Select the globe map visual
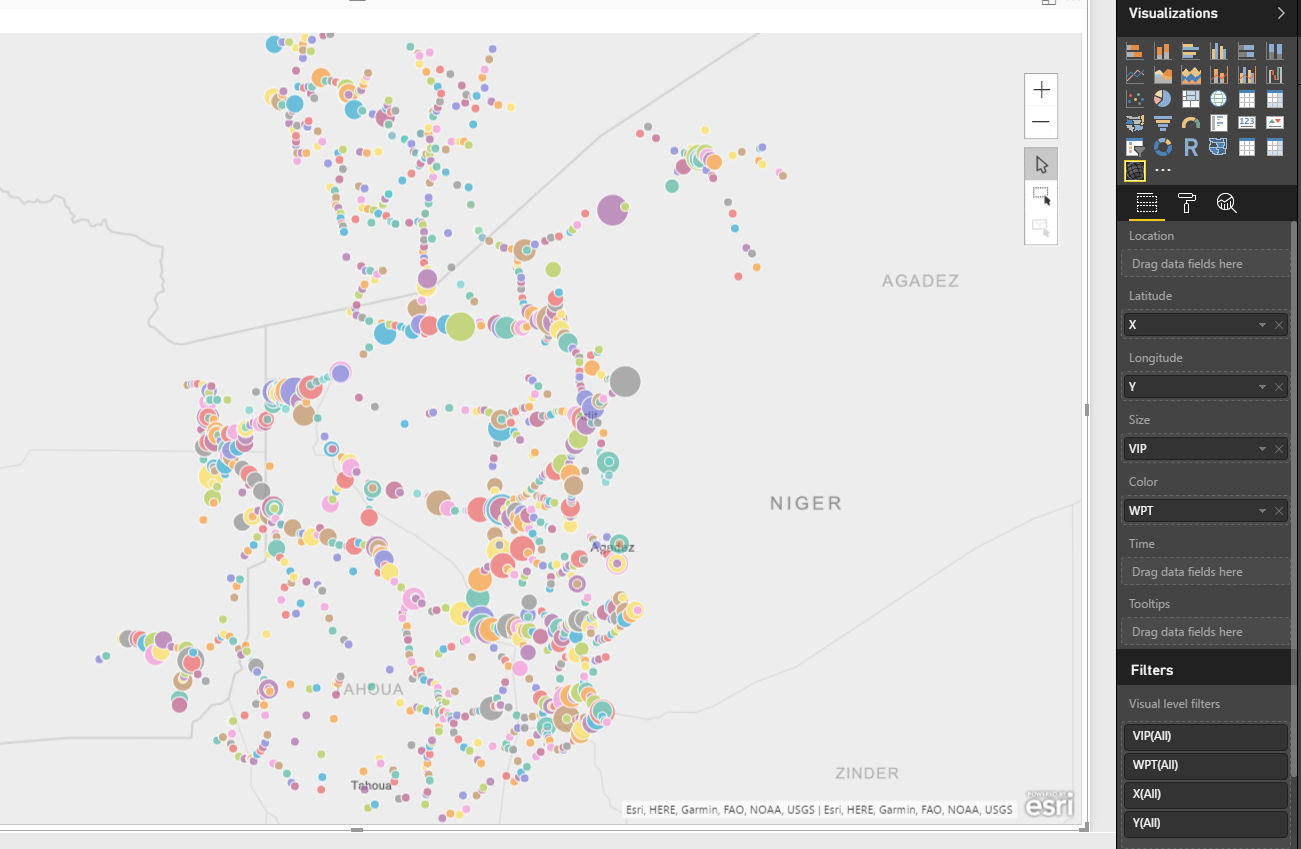Viewport: 1301px width, 849px height. tap(1218, 99)
